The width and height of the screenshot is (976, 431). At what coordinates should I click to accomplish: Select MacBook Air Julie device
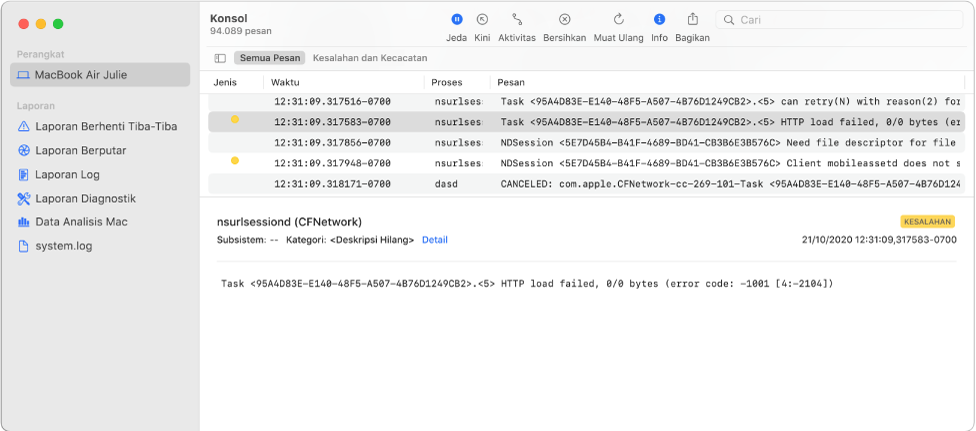(x=100, y=75)
